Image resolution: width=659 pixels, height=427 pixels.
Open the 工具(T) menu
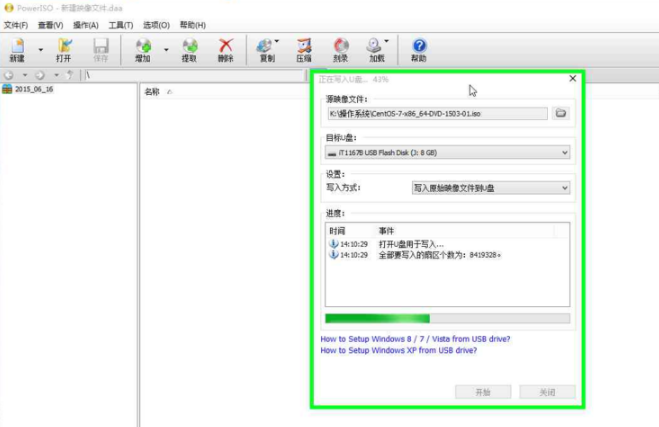tap(121, 24)
